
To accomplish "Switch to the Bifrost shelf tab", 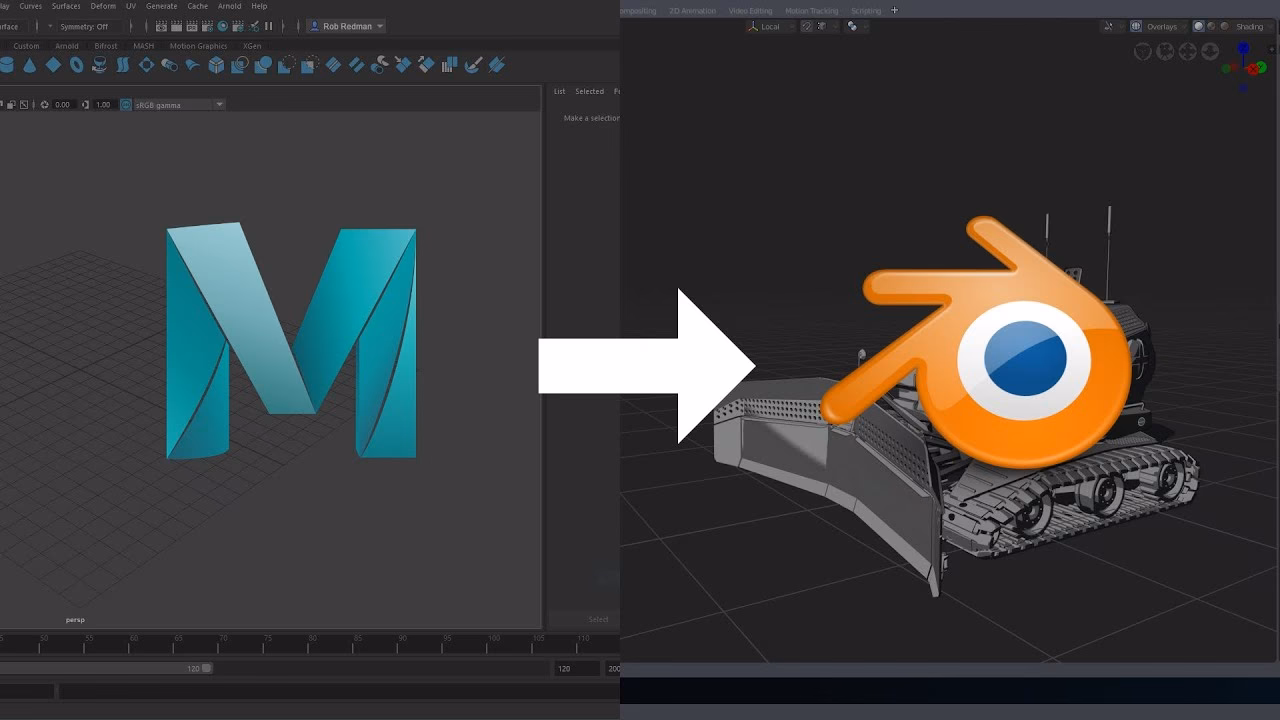I will pos(106,46).
